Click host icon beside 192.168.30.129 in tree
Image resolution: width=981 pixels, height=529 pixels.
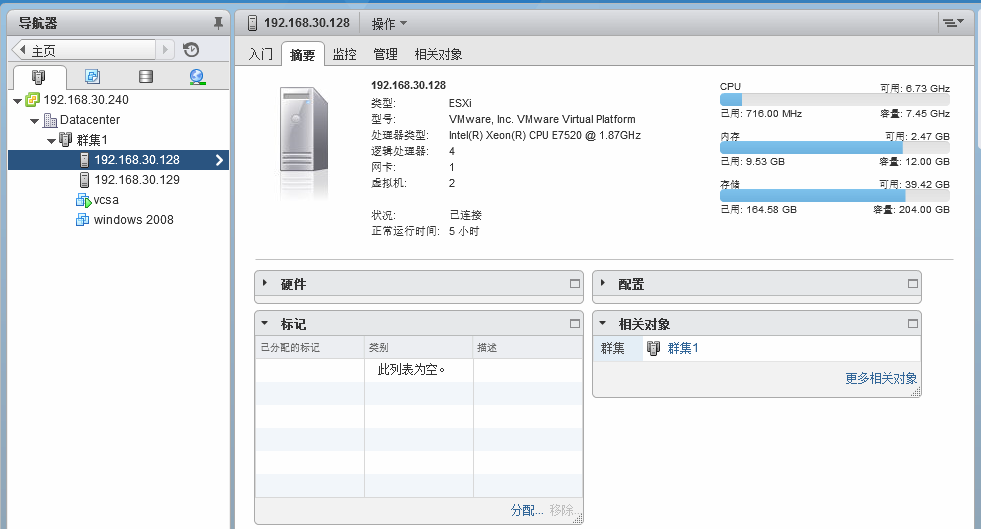click(x=84, y=179)
